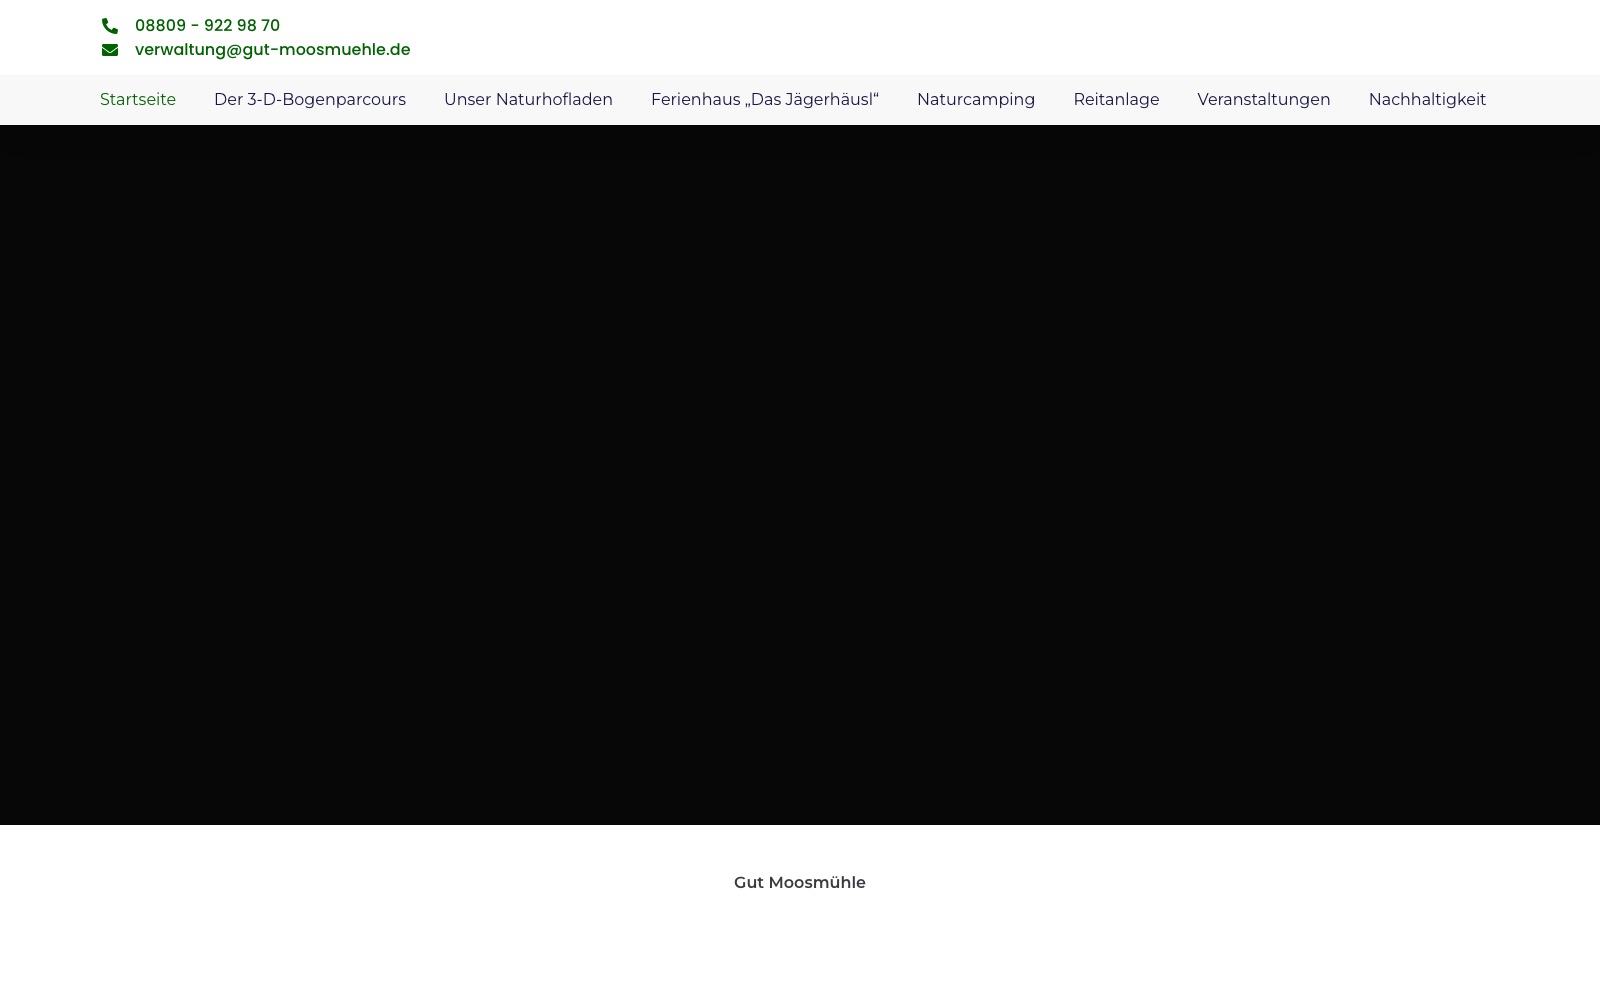Click the envelope icon next to the email
The image size is (1600, 1000).
point(110,49)
